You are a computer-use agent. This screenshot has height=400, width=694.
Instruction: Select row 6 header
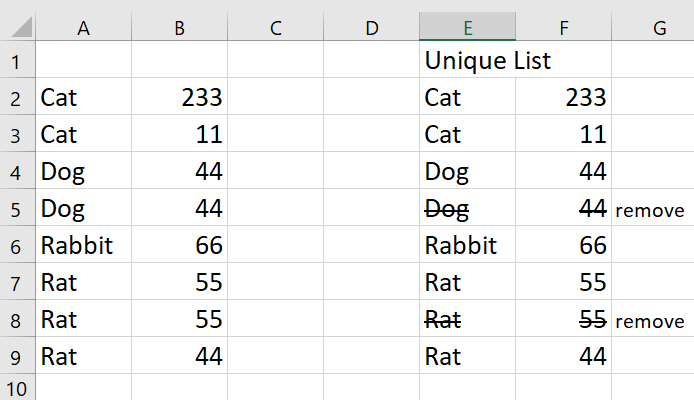tap(17, 244)
